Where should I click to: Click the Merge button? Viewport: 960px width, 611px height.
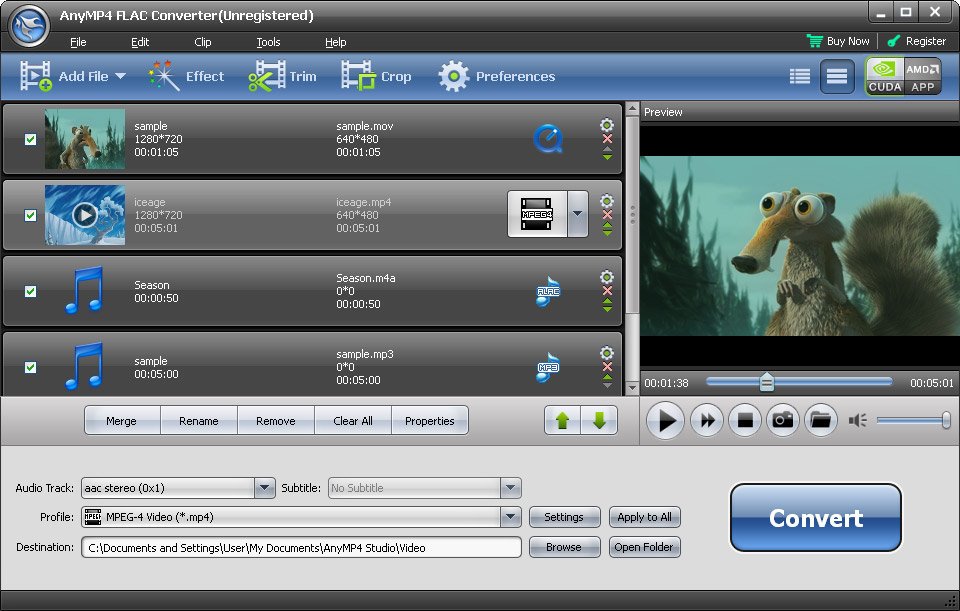pyautogui.click(x=121, y=421)
